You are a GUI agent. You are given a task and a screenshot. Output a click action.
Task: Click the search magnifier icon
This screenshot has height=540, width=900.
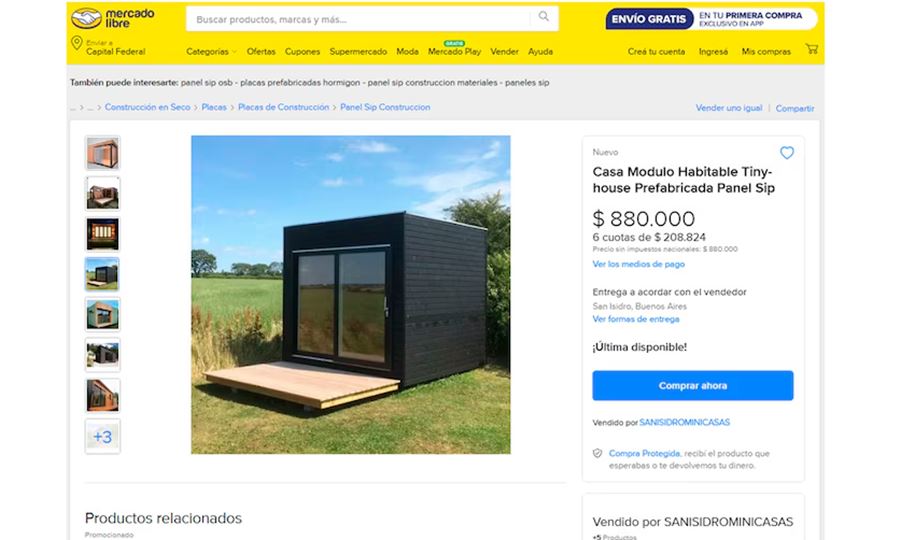pos(544,17)
